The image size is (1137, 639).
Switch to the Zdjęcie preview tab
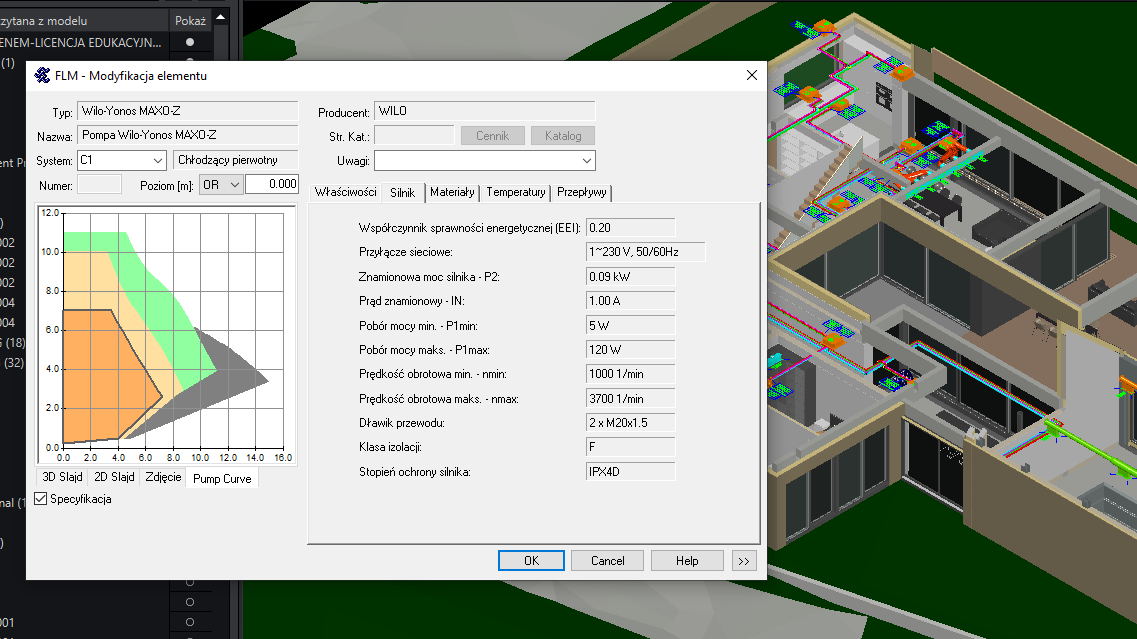(162, 477)
